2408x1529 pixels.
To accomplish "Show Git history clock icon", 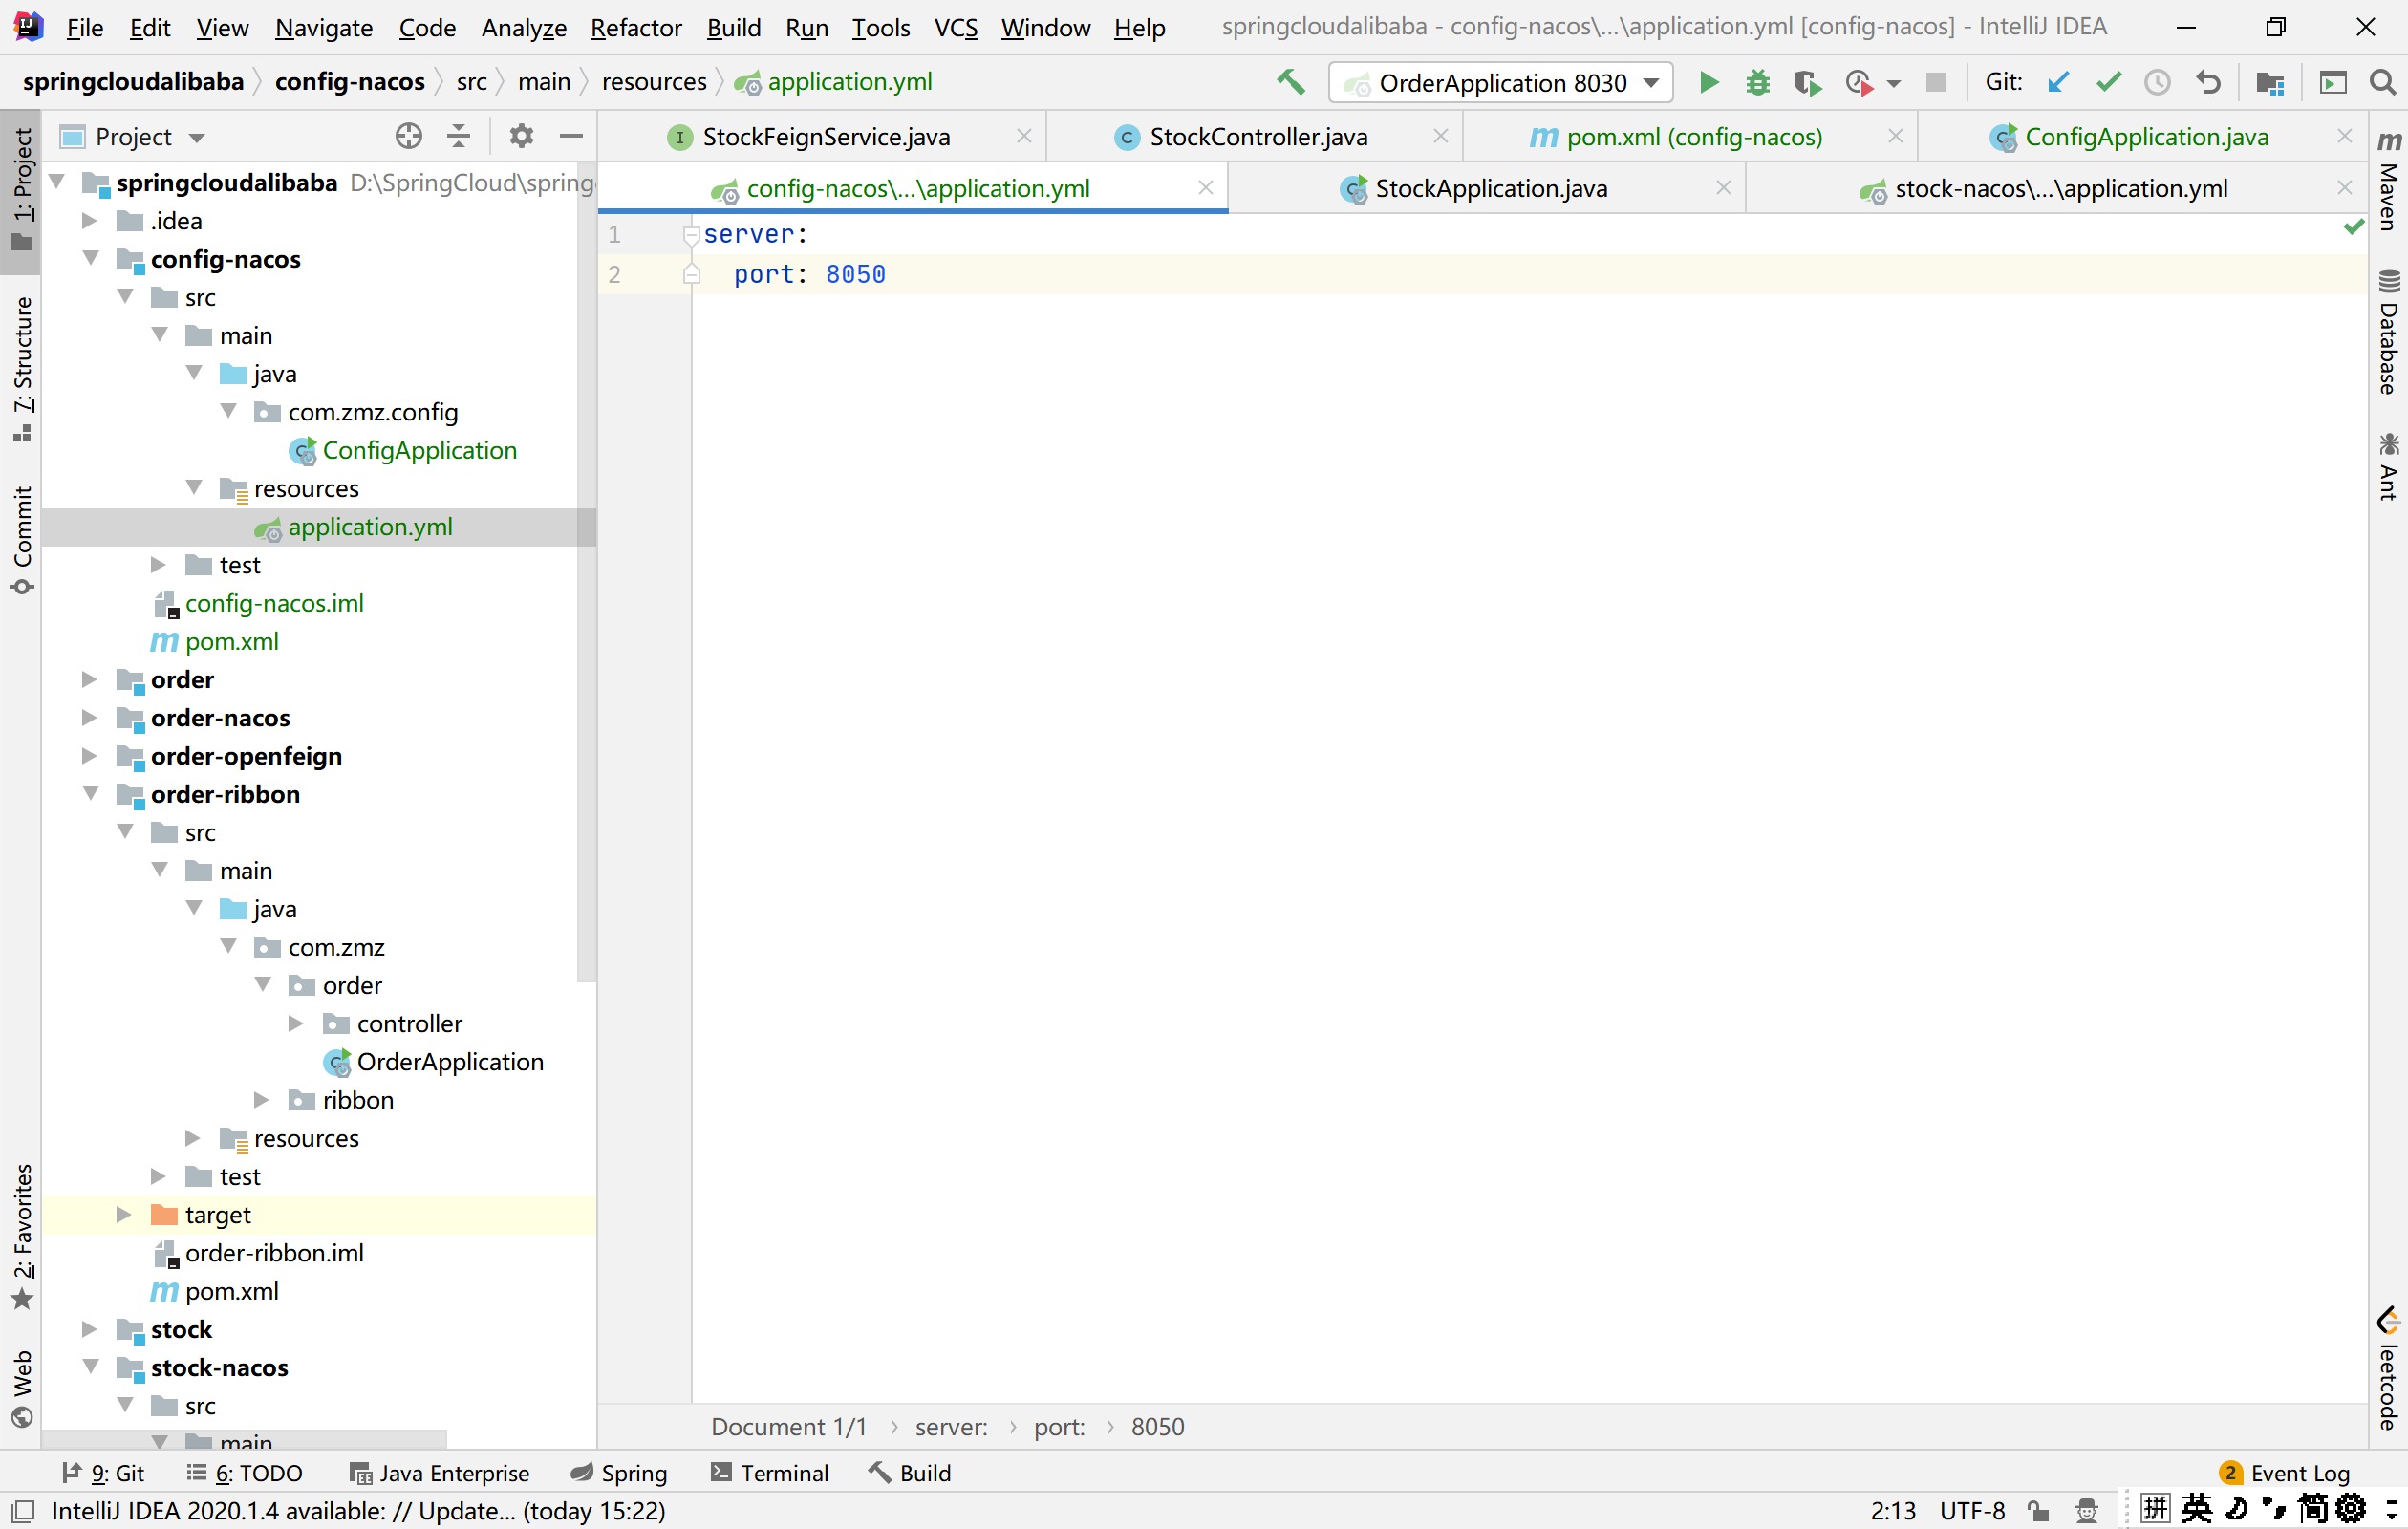I will [2158, 82].
